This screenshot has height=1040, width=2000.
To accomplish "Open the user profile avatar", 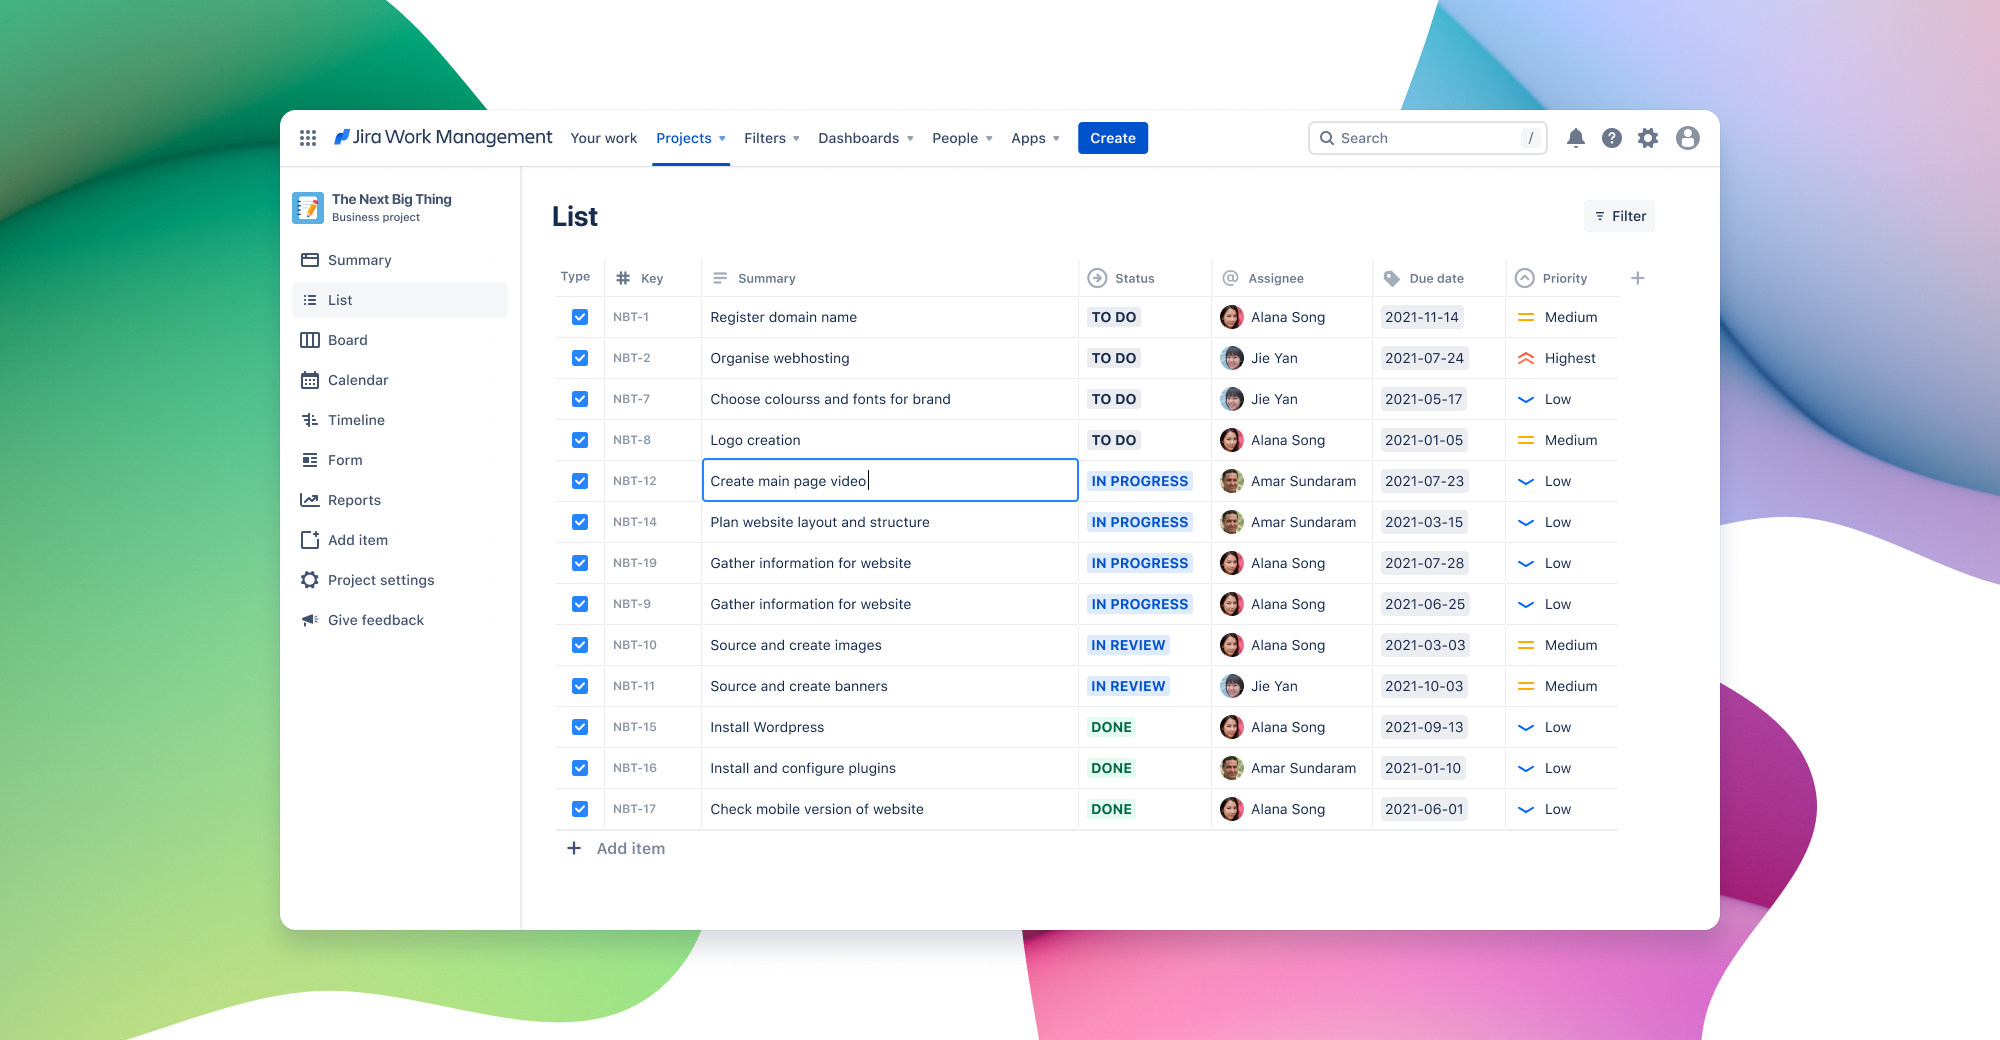I will click(x=1688, y=138).
